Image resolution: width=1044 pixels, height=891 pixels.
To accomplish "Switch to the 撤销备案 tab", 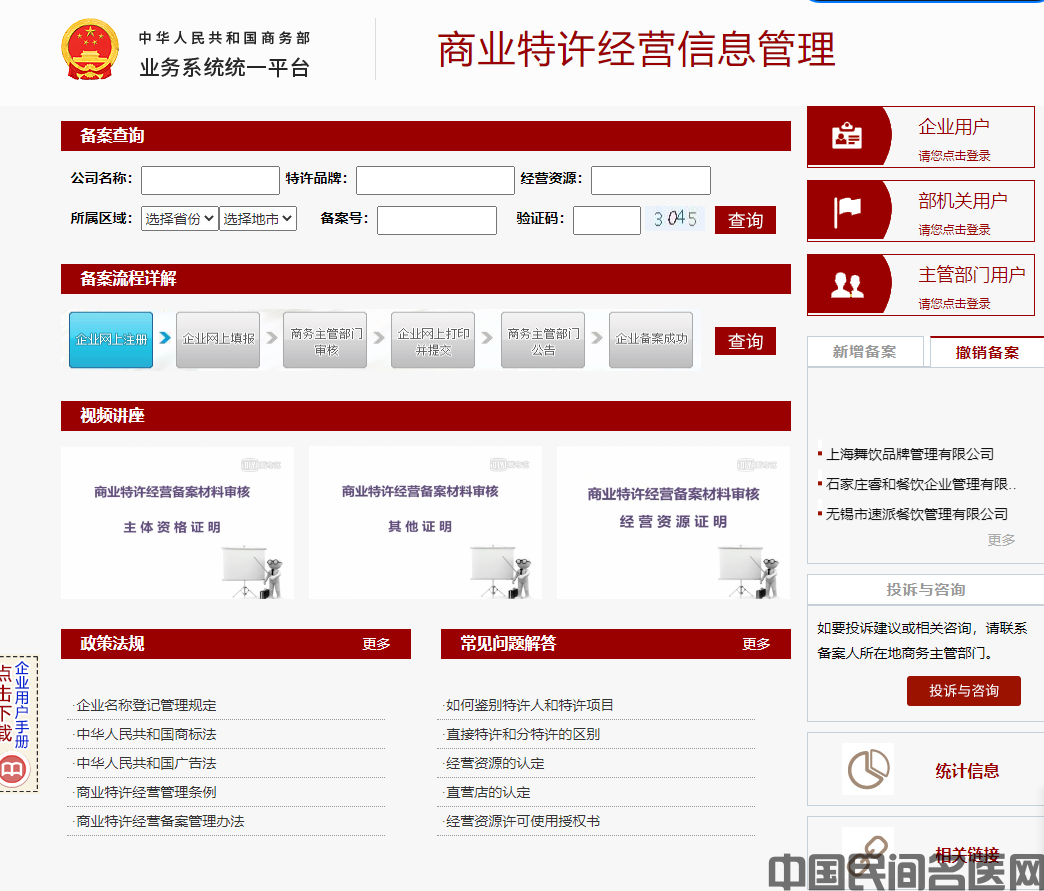I will coord(987,352).
